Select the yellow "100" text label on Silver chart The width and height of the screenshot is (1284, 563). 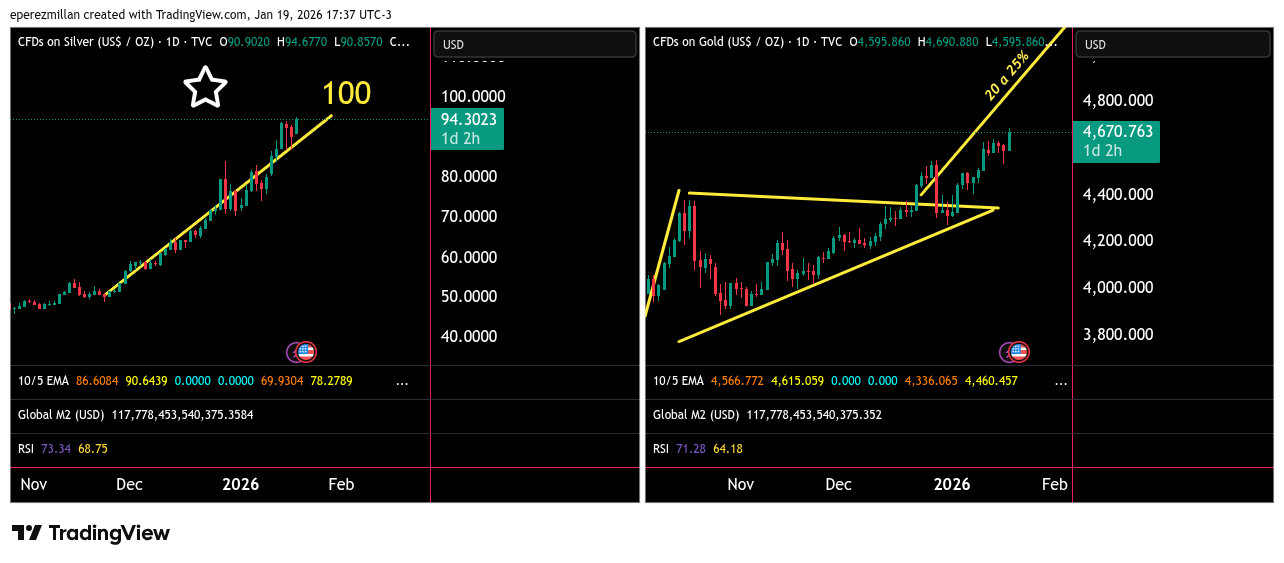(346, 93)
